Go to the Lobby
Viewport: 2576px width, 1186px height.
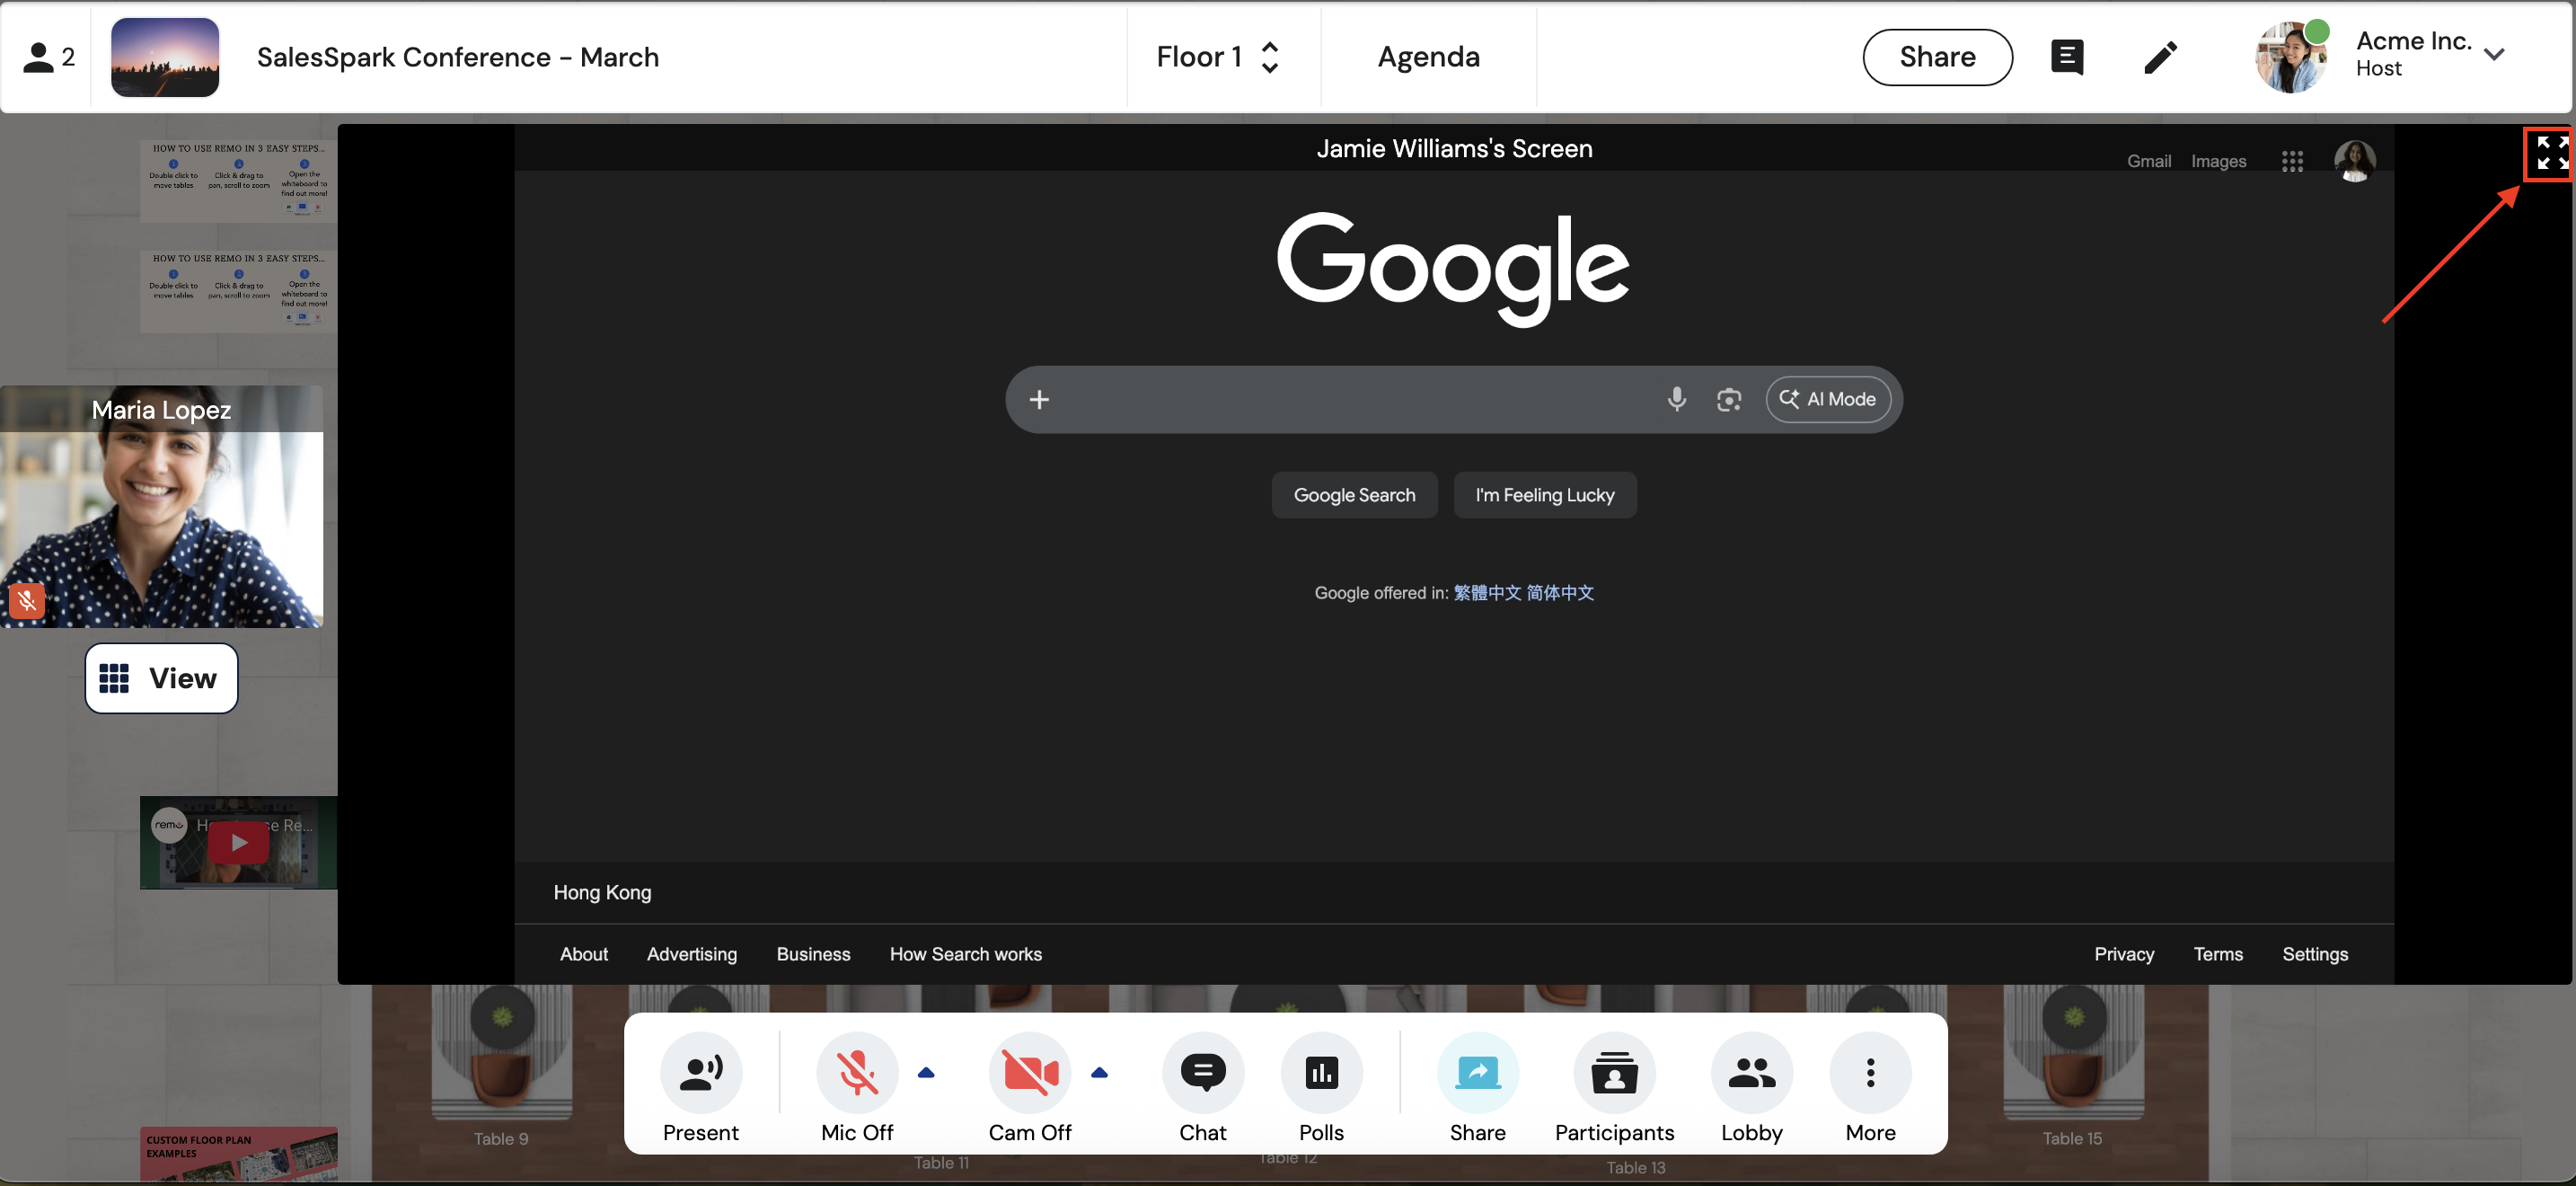point(1751,1074)
